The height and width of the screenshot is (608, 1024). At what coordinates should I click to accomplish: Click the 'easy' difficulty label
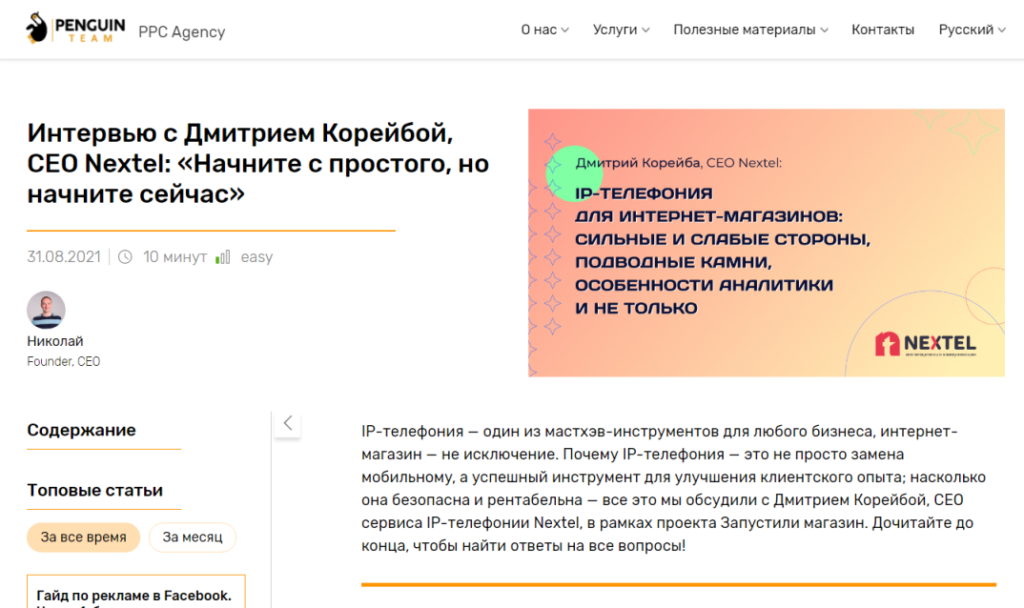pyautogui.click(x=256, y=257)
